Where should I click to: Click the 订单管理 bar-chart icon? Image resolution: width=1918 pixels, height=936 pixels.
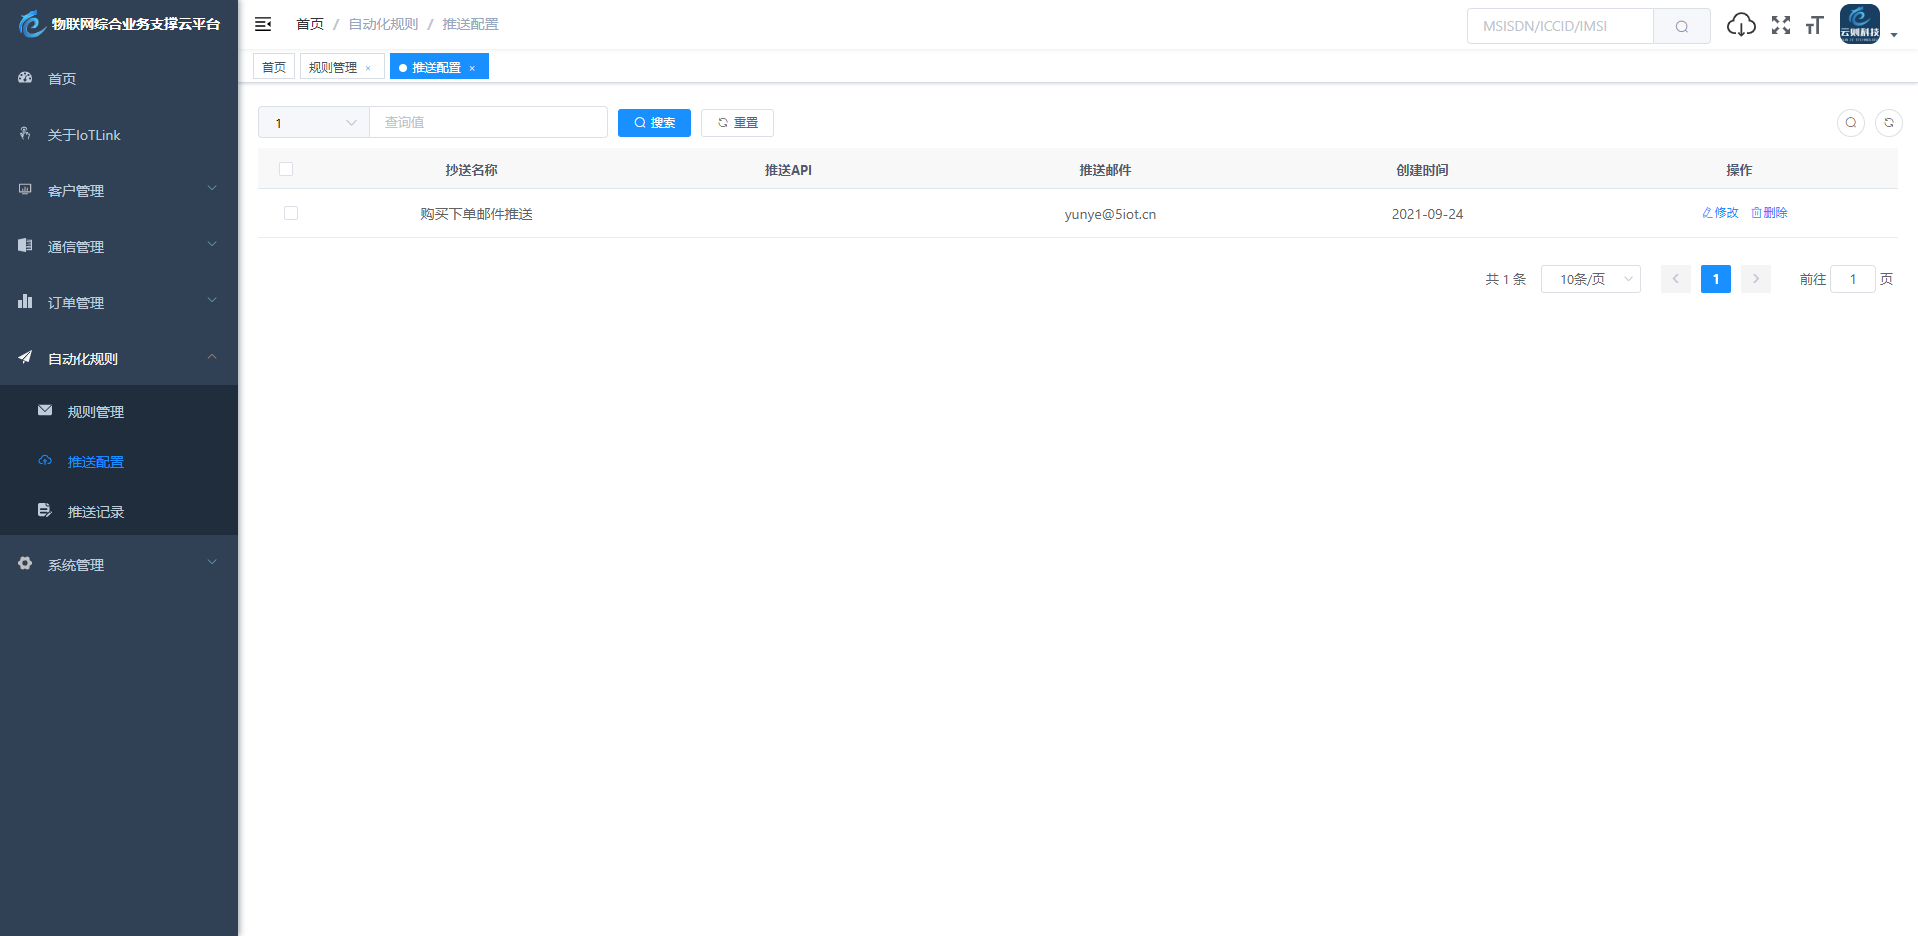point(25,301)
